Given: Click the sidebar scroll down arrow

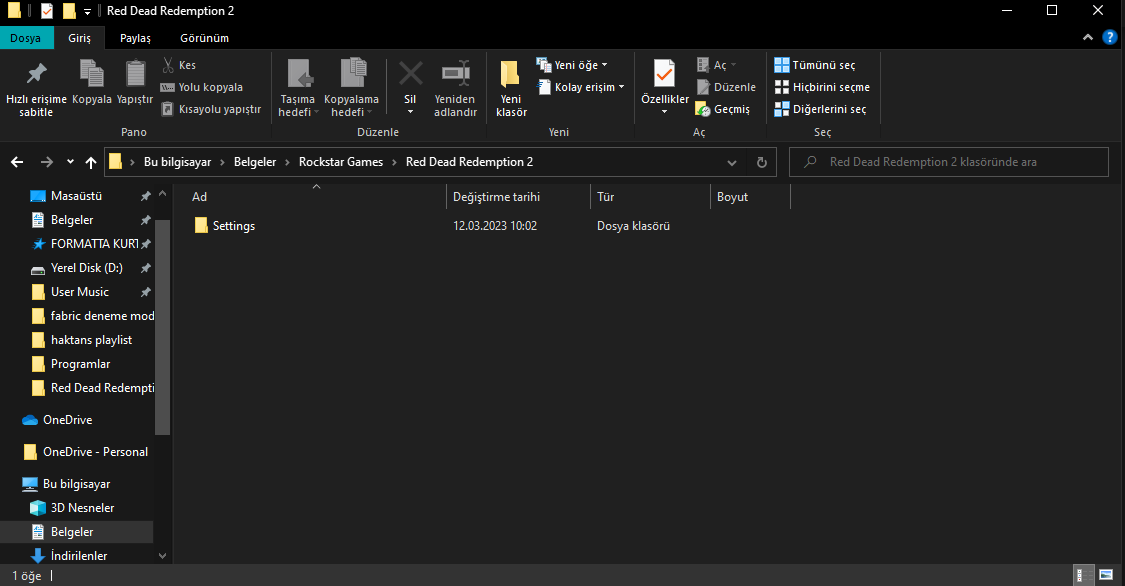Looking at the screenshot, I should coord(162,556).
